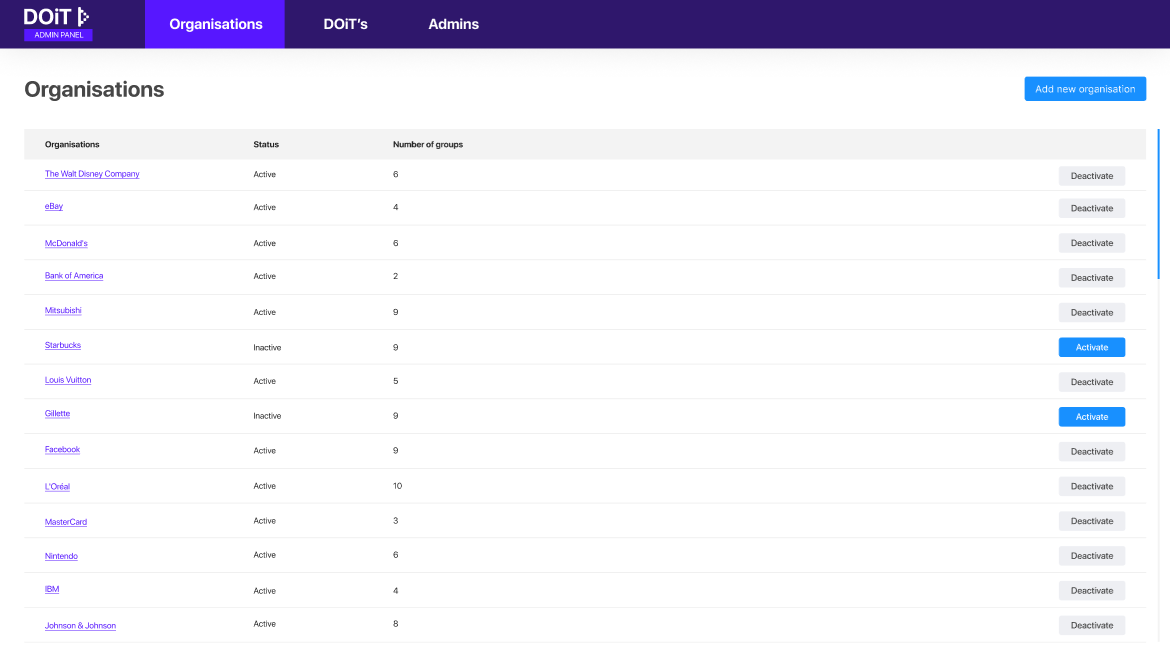Open the MasterCard organisation link
Image resolution: width=1170 pixels, height=656 pixels.
(66, 522)
